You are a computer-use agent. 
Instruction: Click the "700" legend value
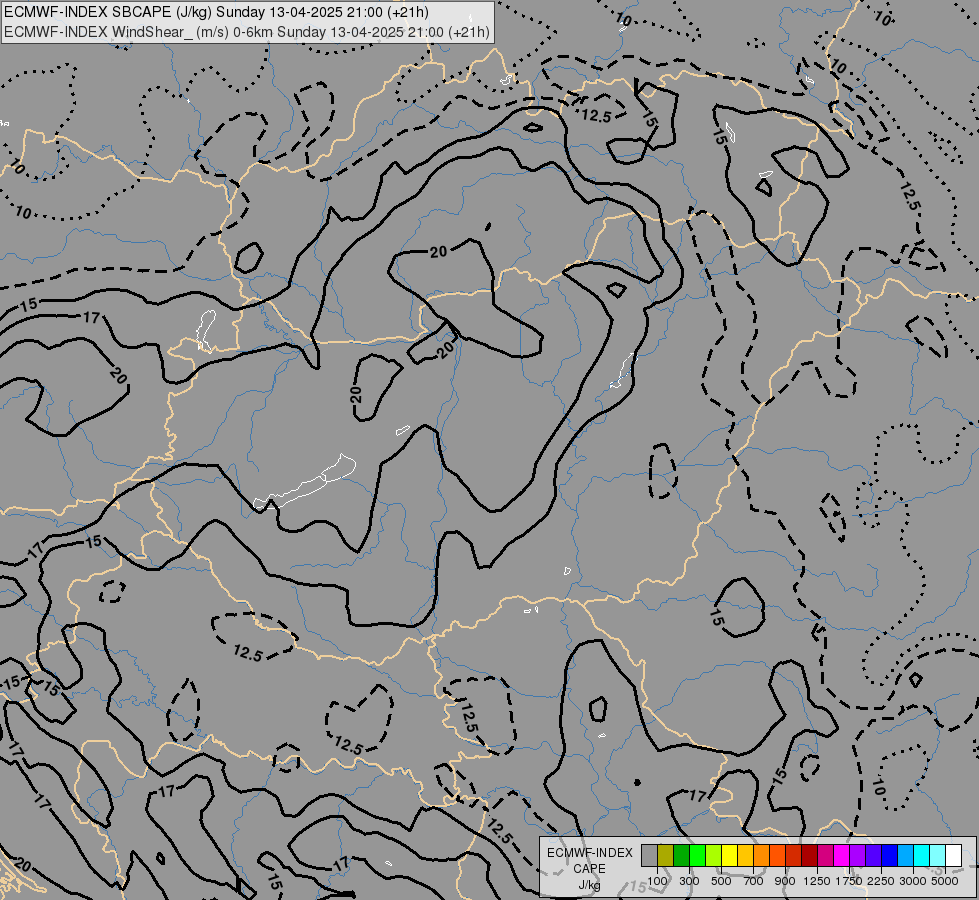pyautogui.click(x=754, y=881)
